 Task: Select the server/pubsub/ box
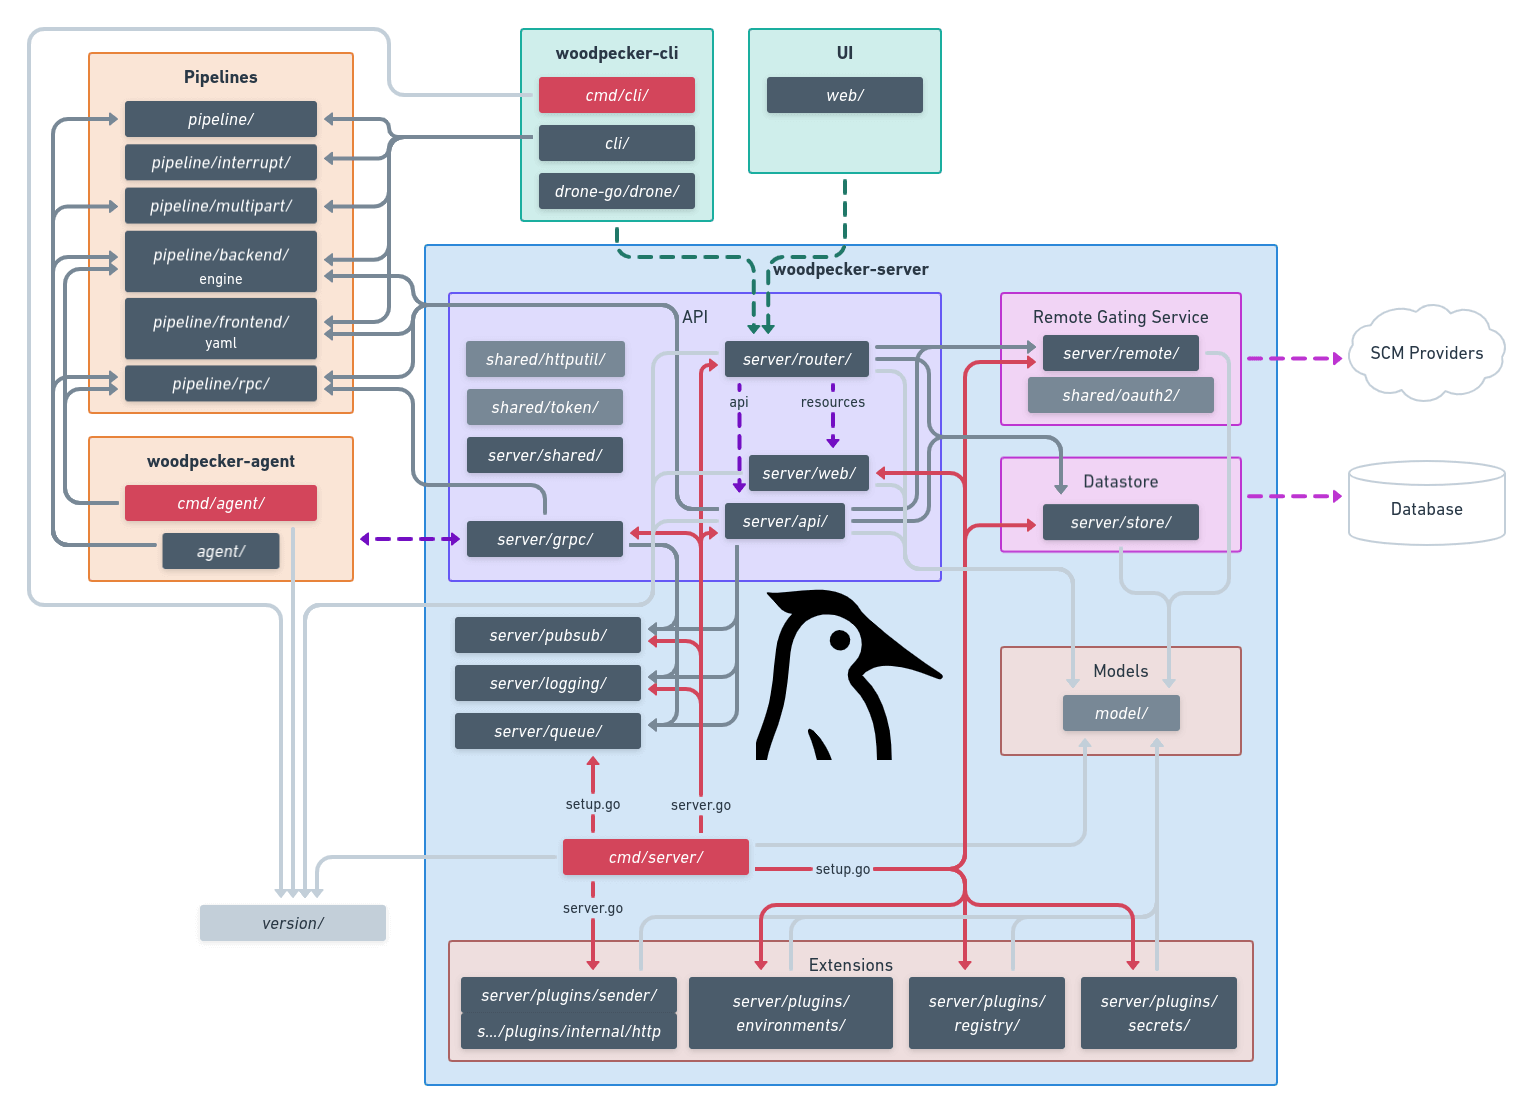(x=548, y=635)
